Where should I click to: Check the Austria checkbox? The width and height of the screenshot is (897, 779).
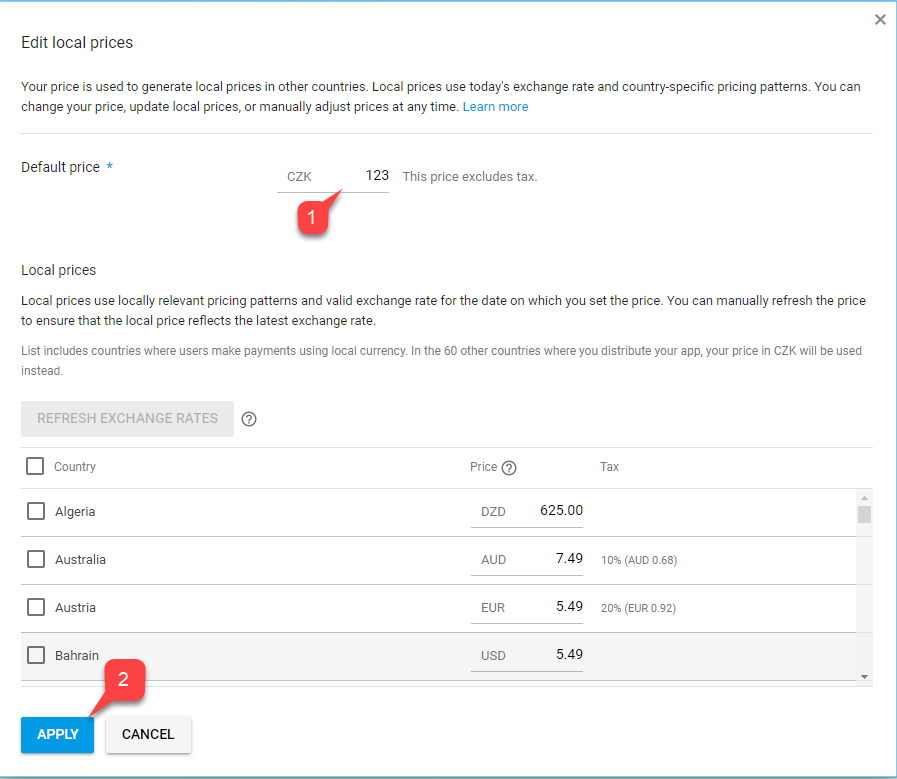click(x=35, y=606)
